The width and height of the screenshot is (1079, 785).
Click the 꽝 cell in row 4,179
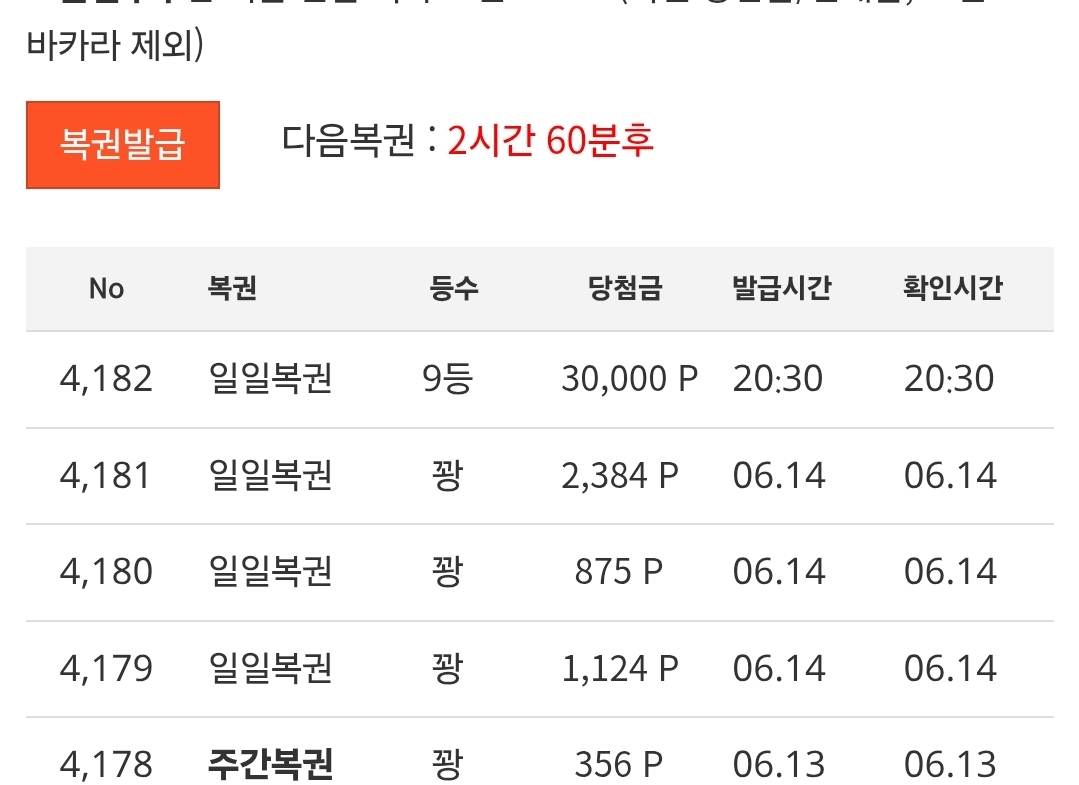(447, 668)
